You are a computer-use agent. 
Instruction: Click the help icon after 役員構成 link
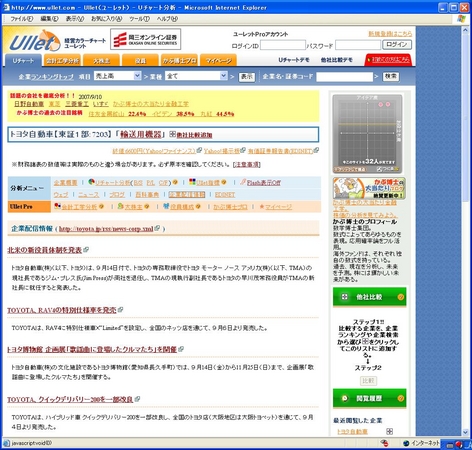[x=198, y=207]
